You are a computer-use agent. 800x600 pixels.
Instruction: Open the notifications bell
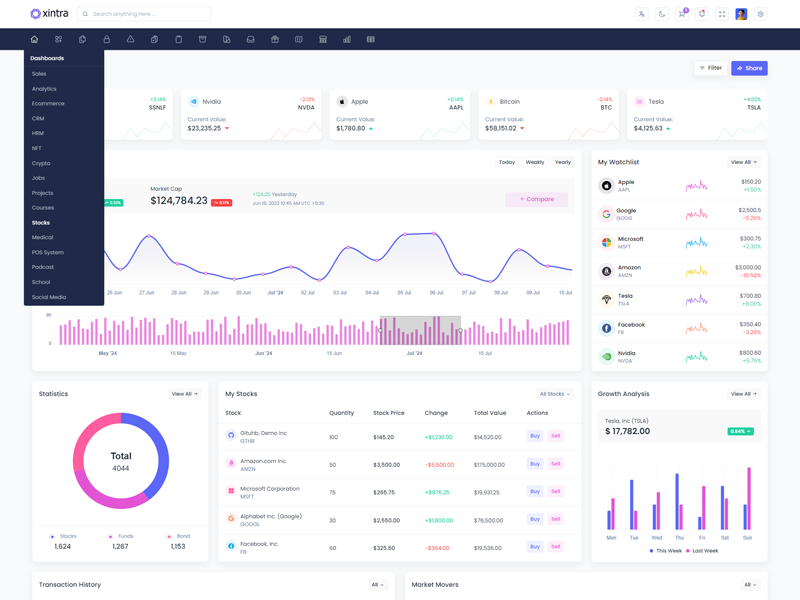(701, 14)
